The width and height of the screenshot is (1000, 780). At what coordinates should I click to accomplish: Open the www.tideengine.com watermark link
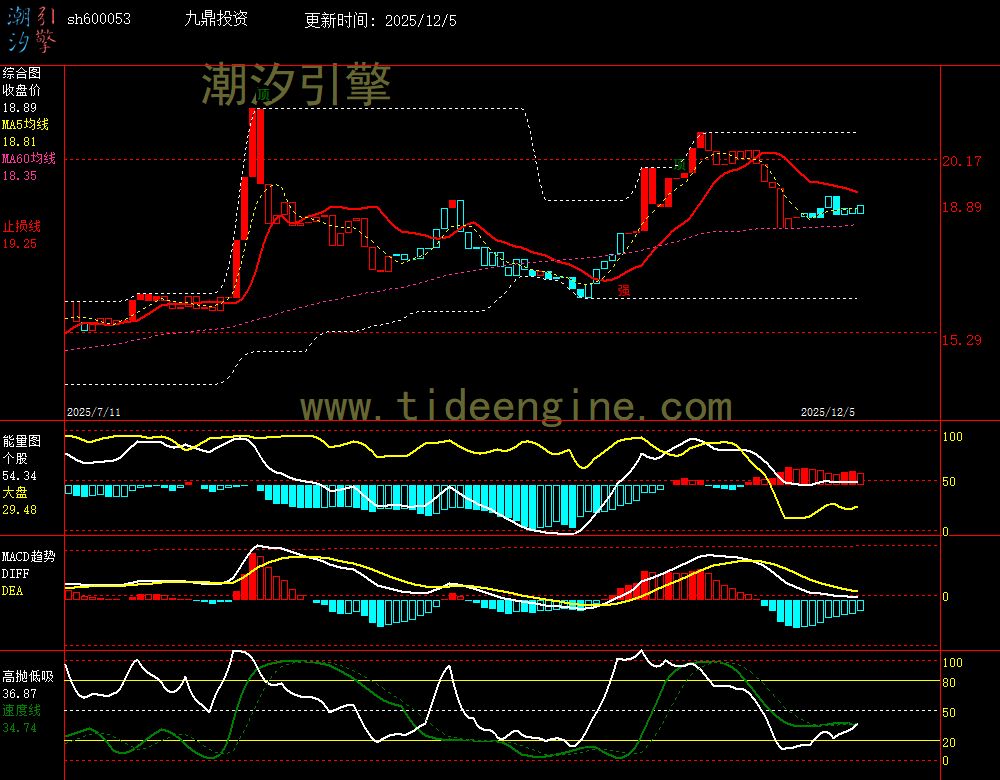[x=516, y=406]
